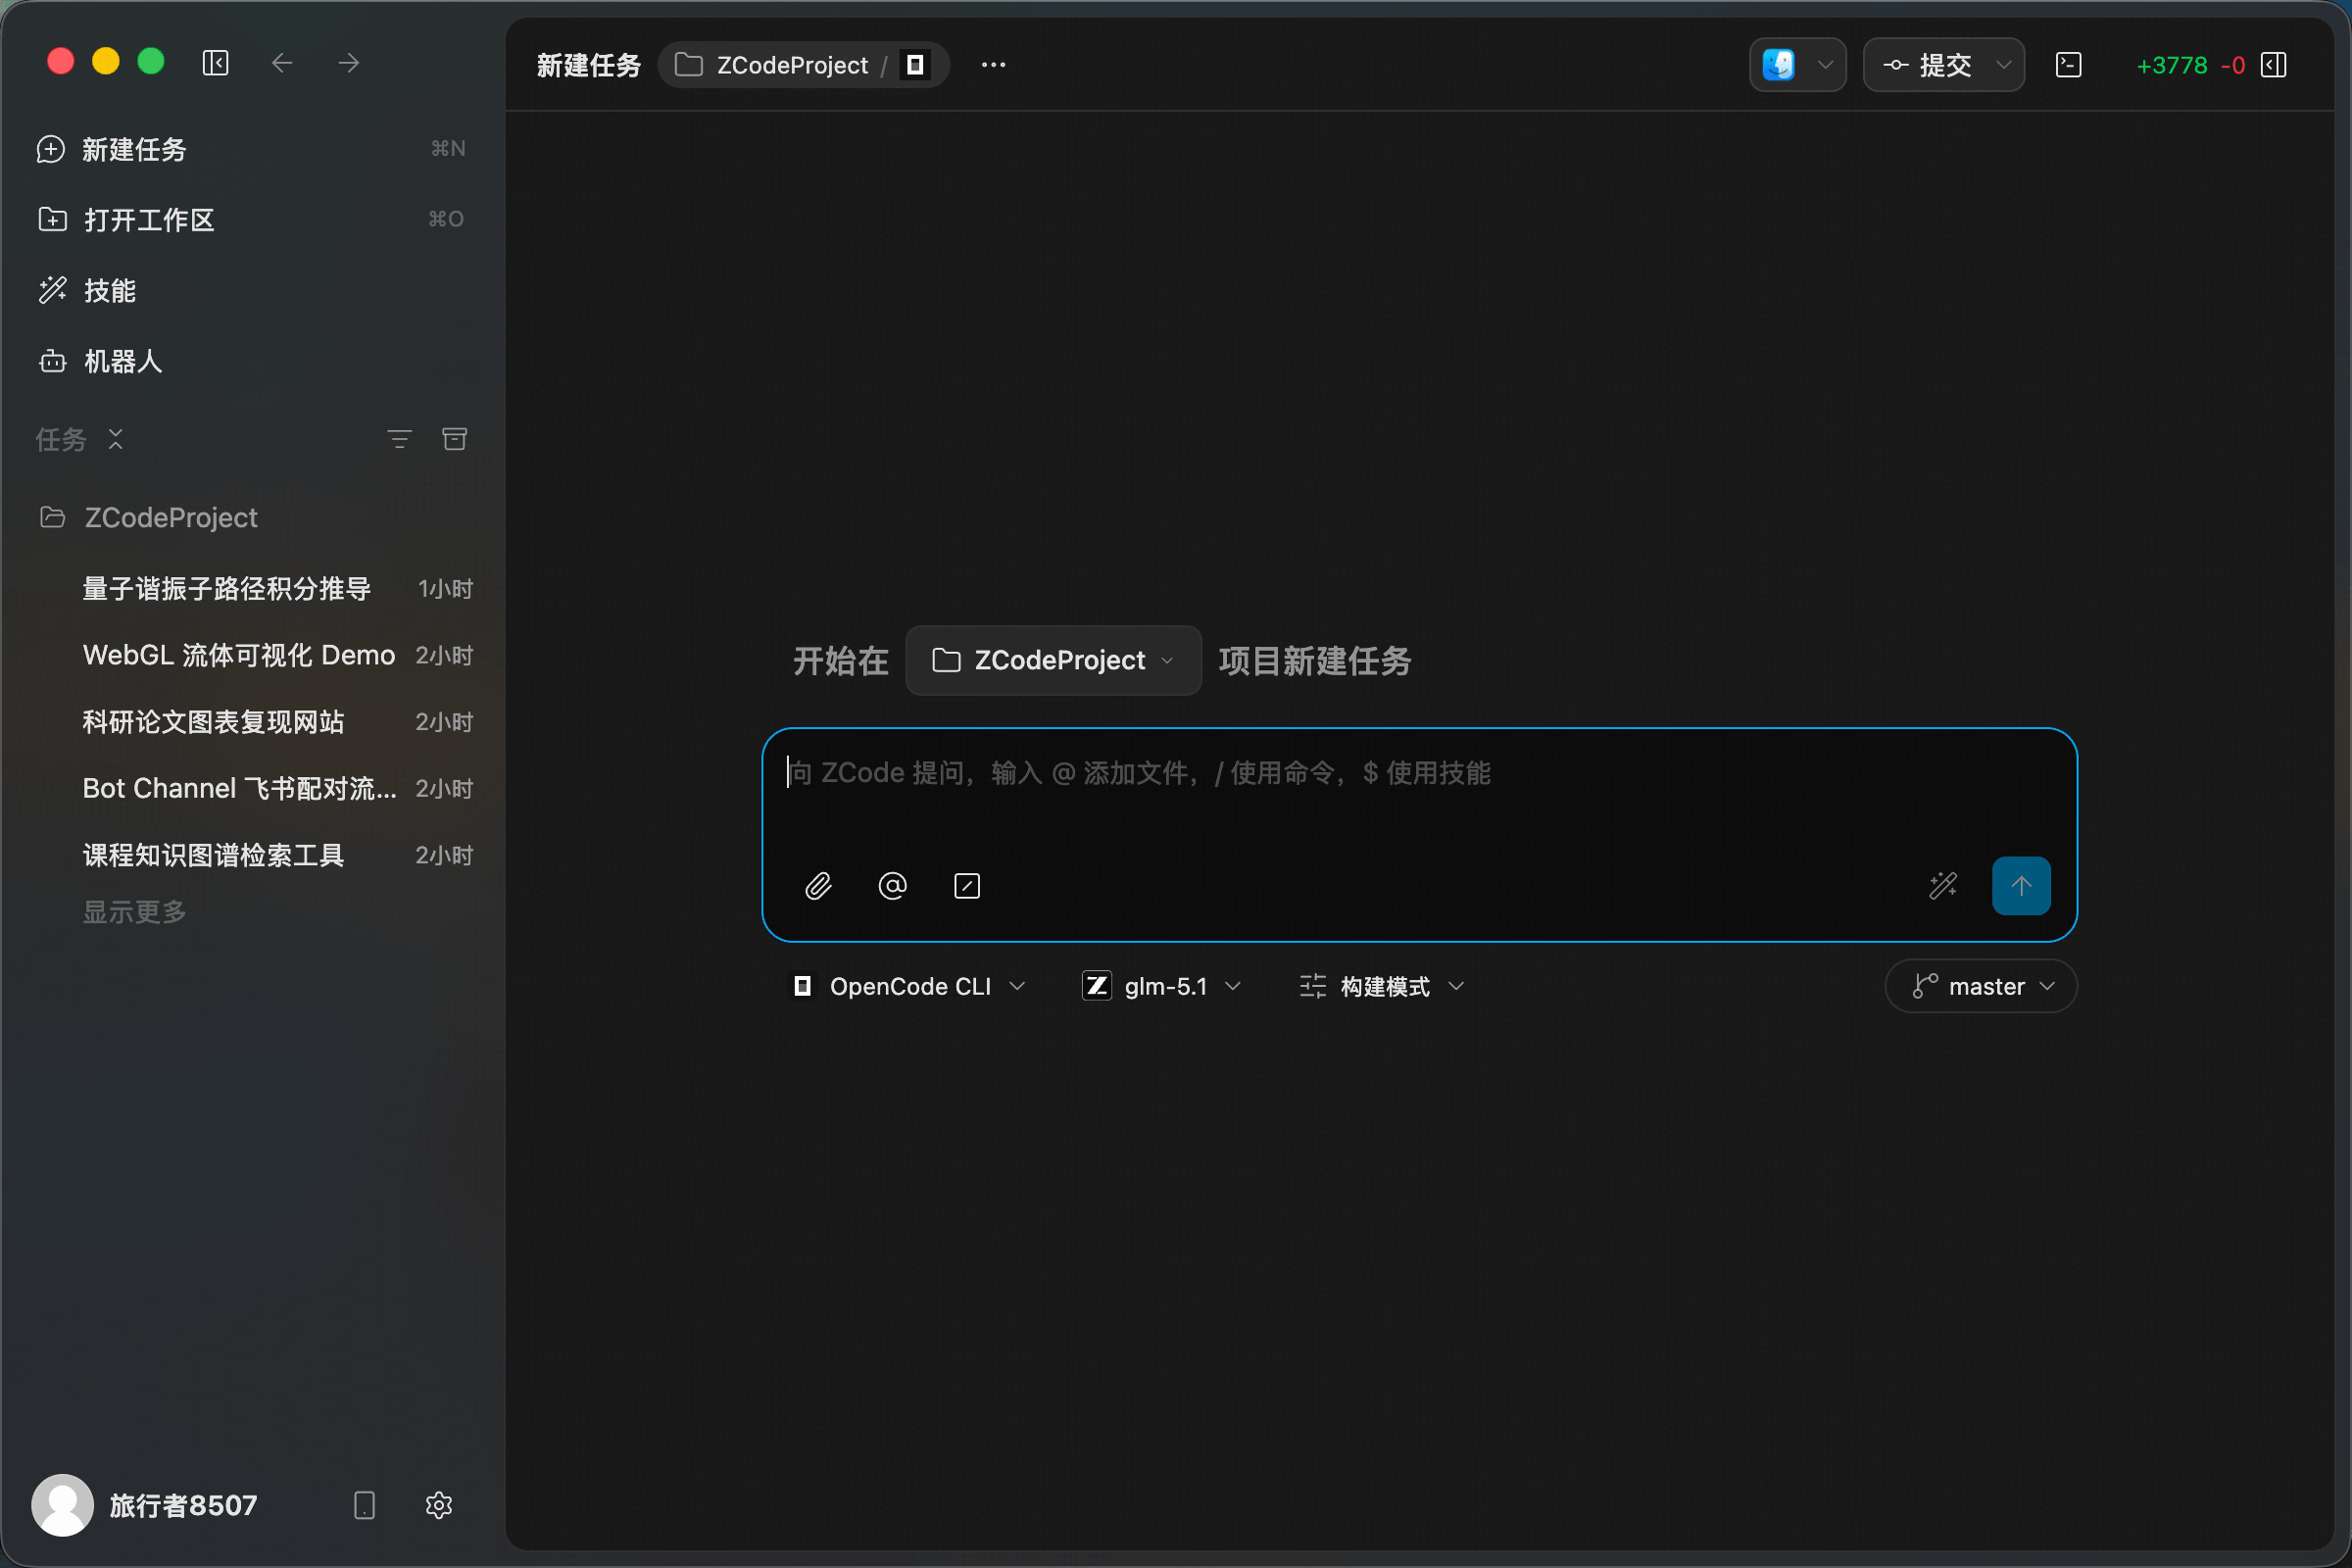Screen dimensions: 2352x1568
Task: Go back with the left arrow
Action: [282, 63]
